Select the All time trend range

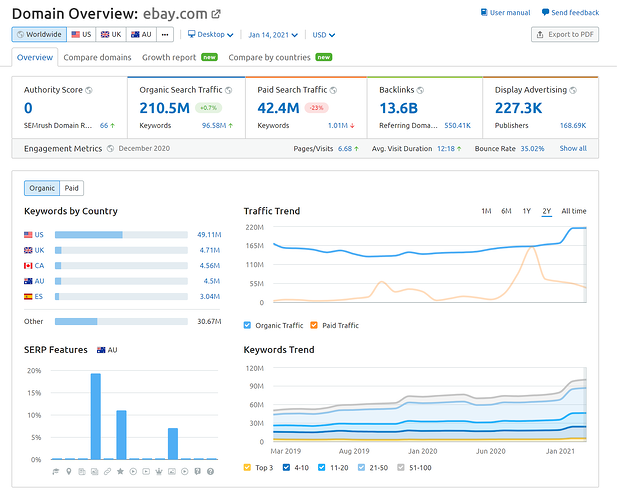(x=574, y=211)
